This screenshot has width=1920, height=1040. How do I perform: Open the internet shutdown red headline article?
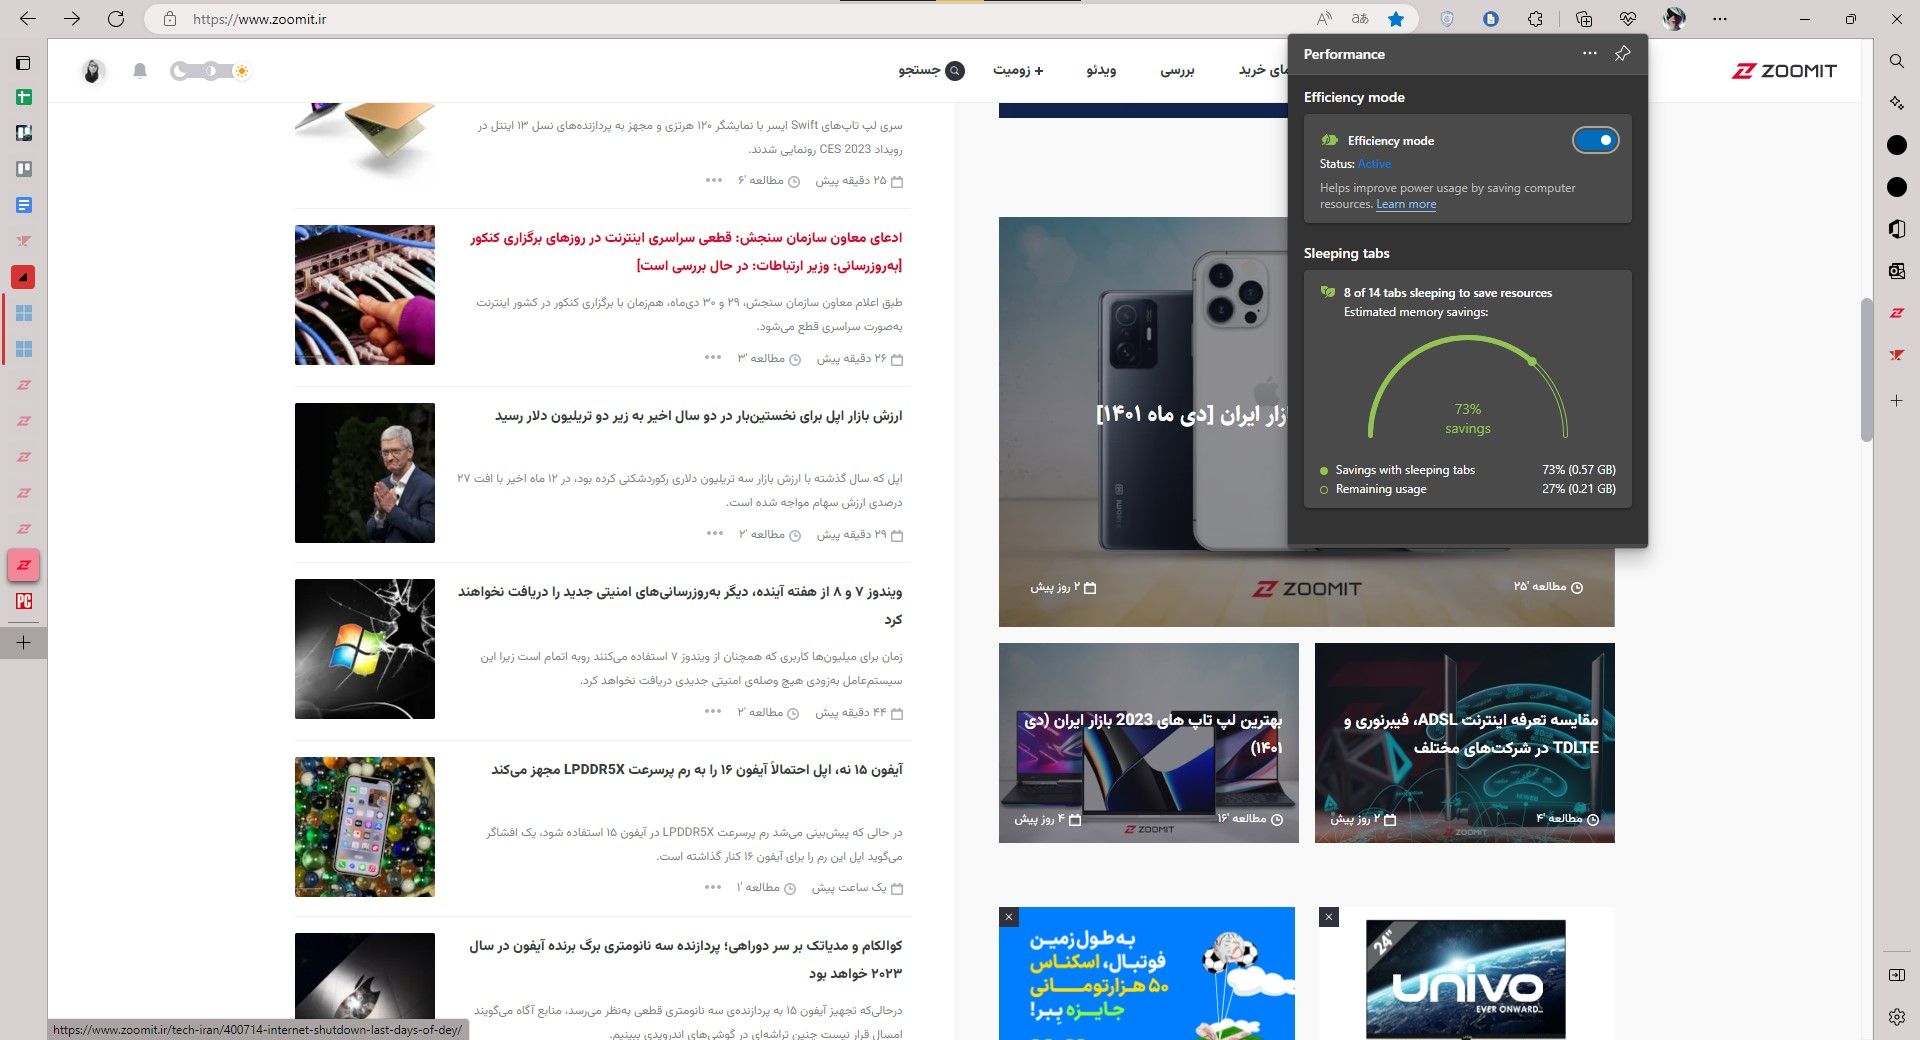point(686,251)
